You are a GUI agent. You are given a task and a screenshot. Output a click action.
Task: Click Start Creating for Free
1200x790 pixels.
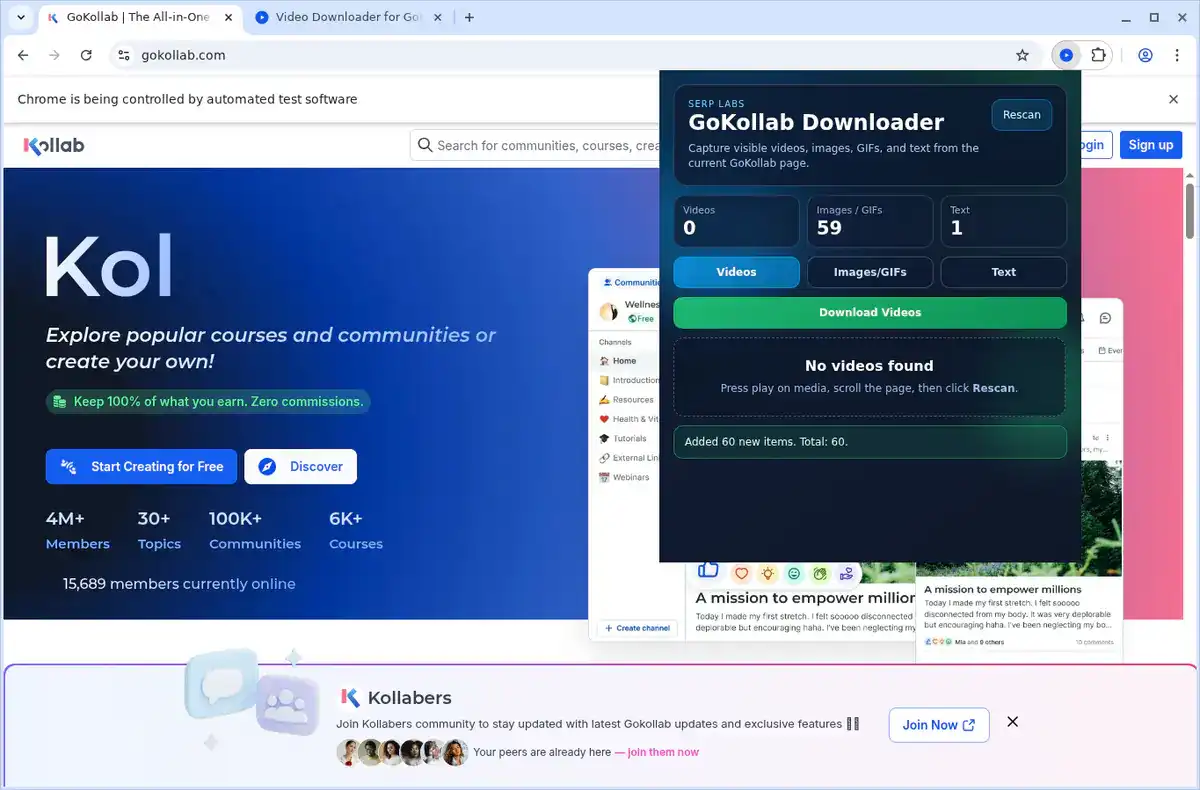tap(141, 467)
